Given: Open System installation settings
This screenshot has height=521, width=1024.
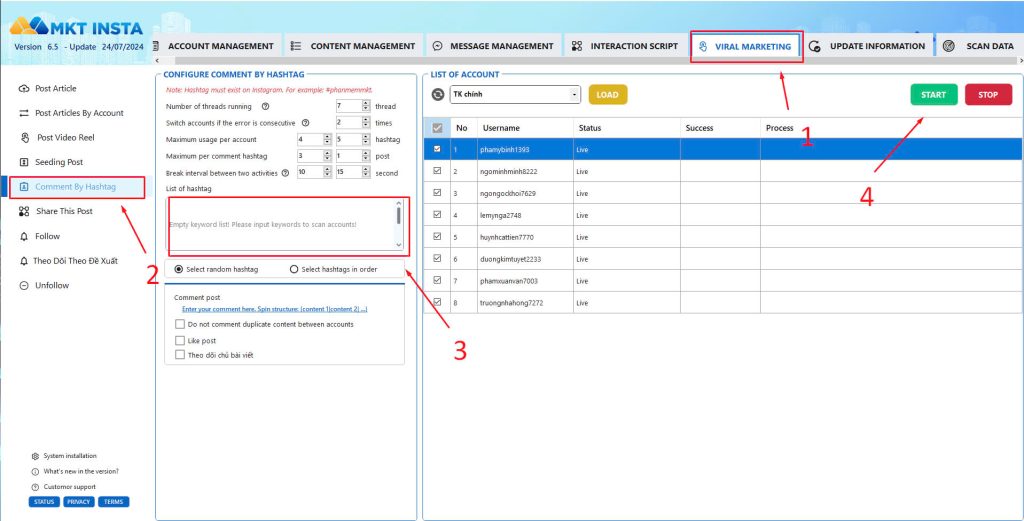Looking at the screenshot, I should click(64, 456).
